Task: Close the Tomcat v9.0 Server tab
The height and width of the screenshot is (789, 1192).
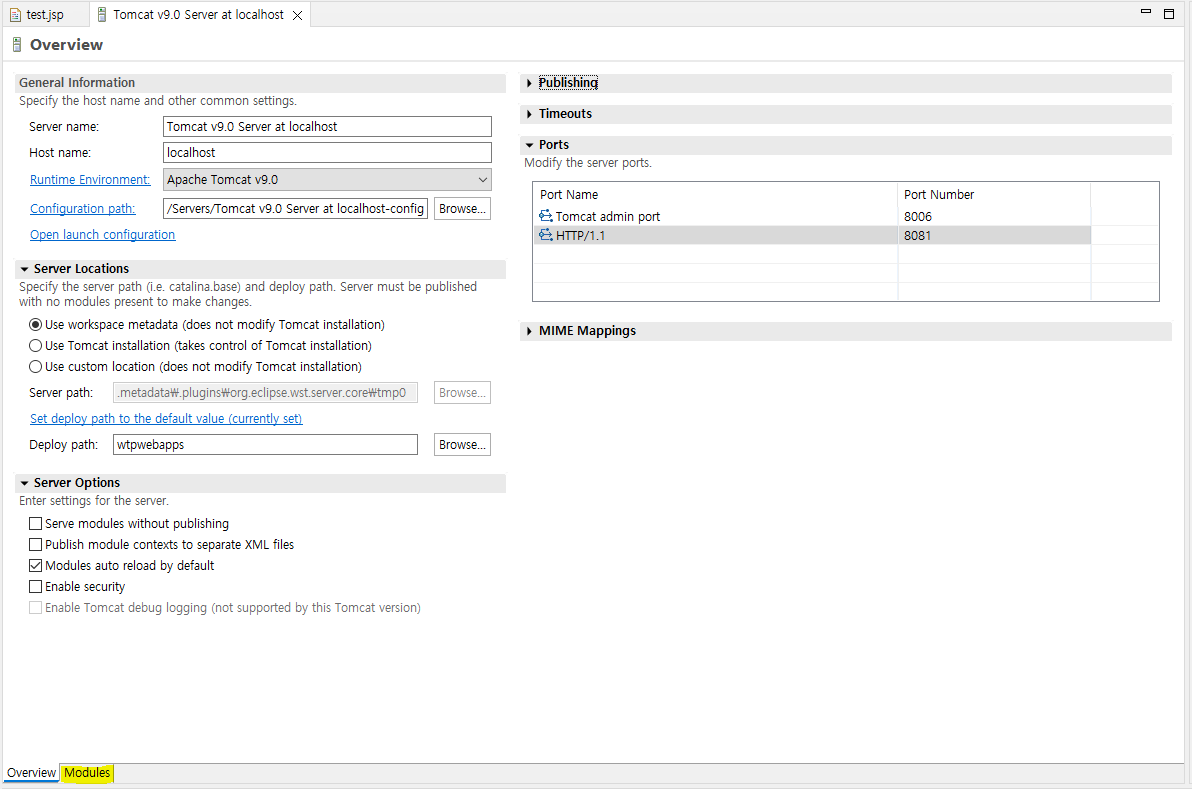Action: (x=298, y=15)
